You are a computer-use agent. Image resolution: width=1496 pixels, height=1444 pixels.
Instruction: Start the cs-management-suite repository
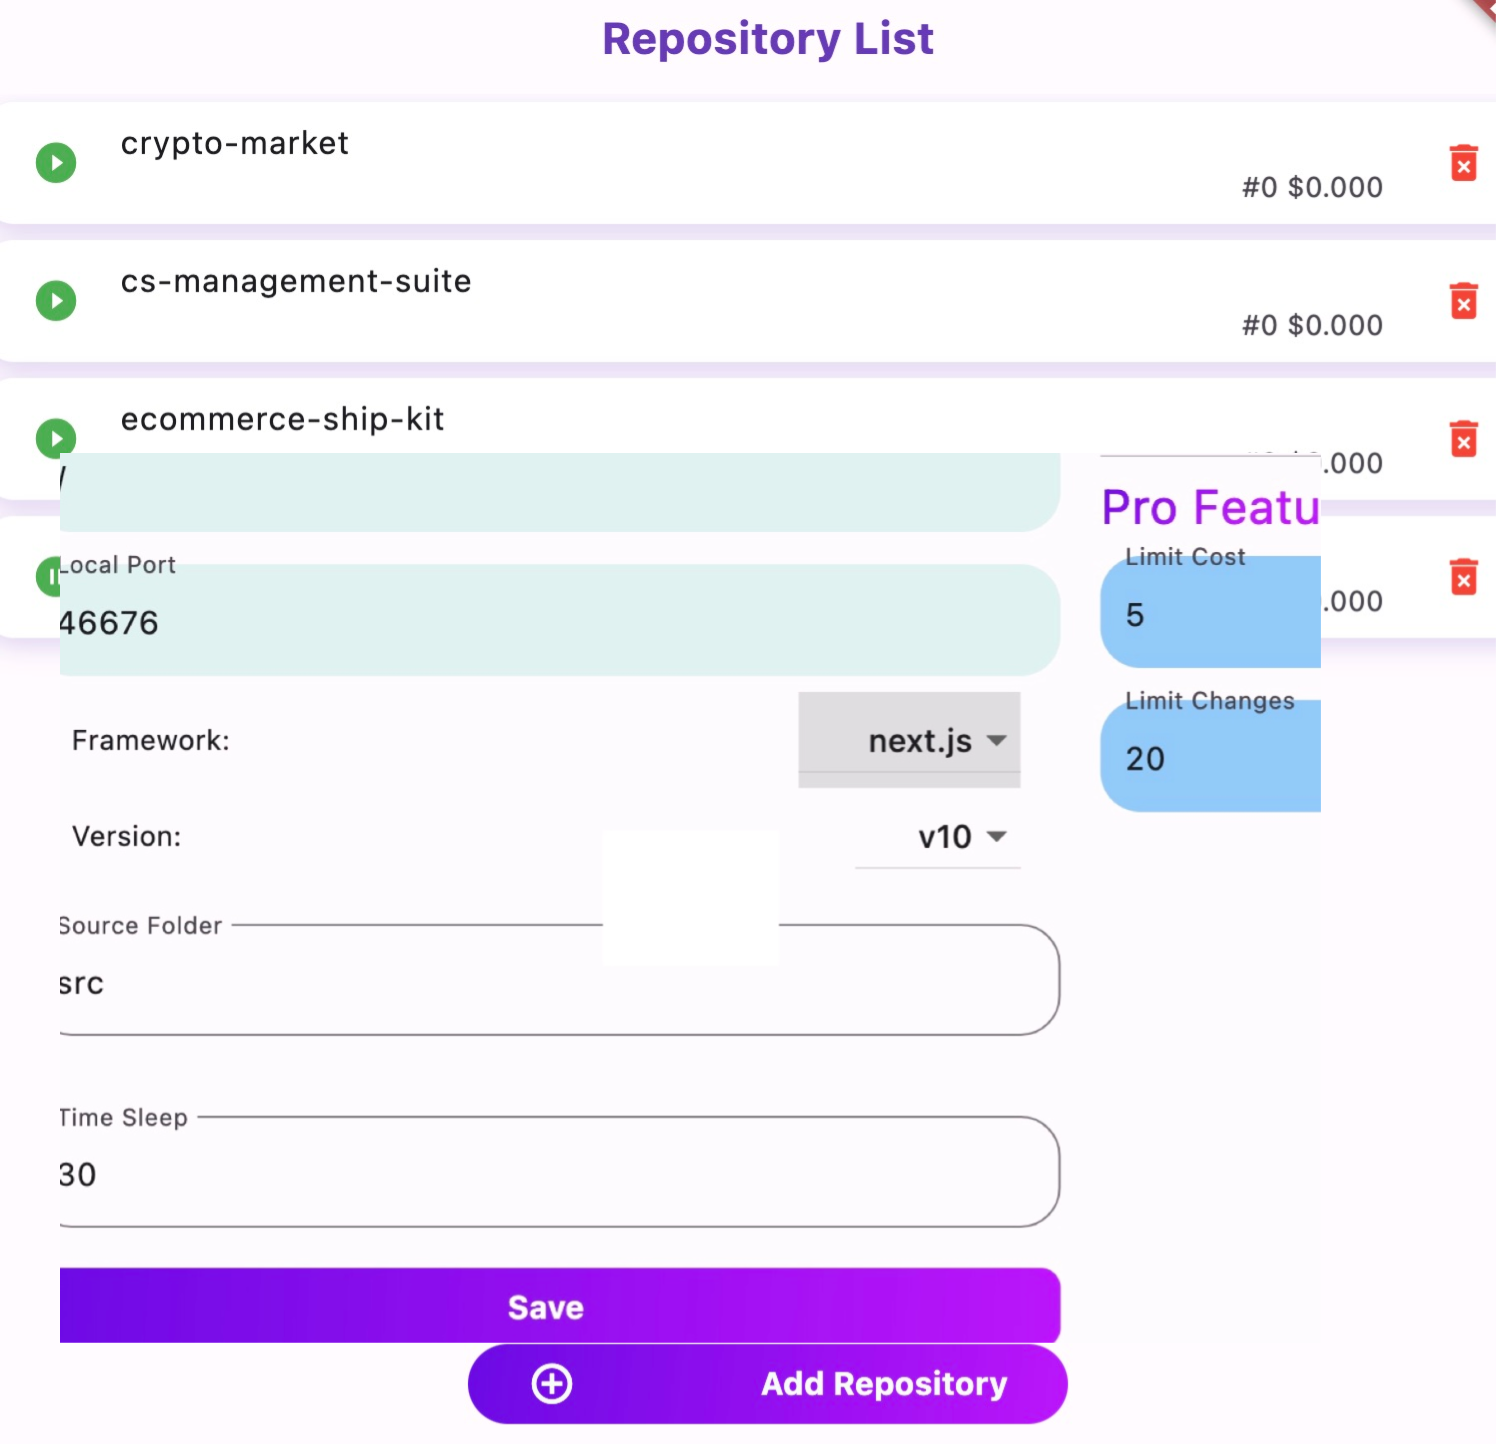point(56,301)
